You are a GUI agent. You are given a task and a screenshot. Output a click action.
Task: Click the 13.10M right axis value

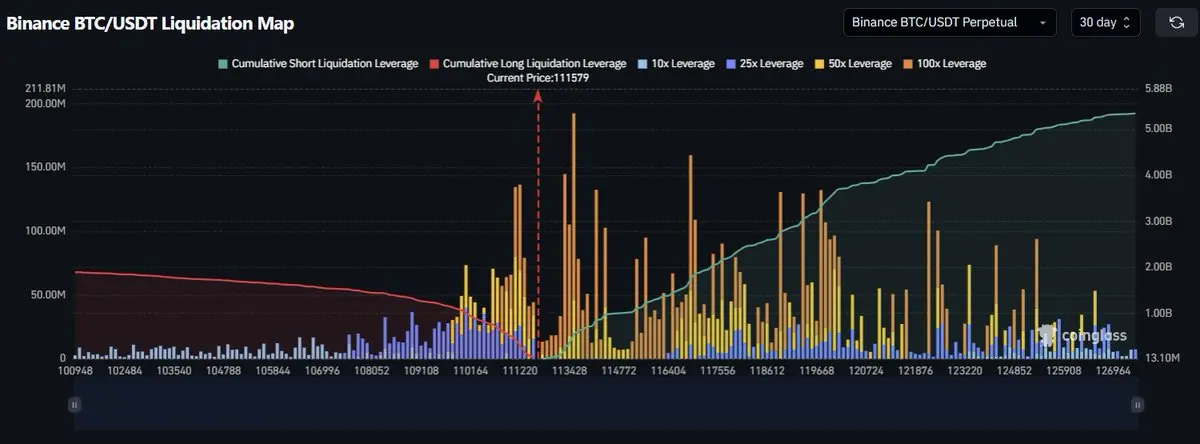(1161, 357)
